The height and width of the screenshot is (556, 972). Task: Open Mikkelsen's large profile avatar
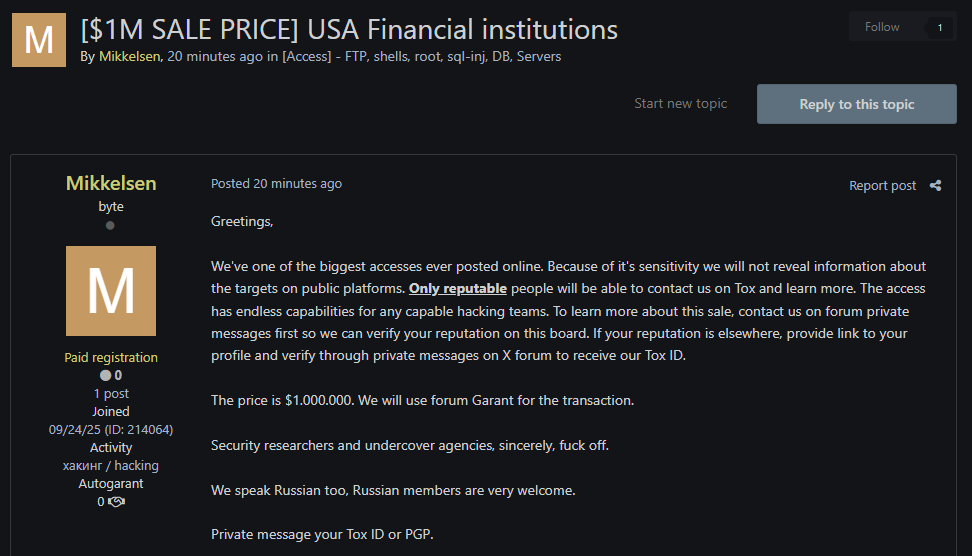111,291
